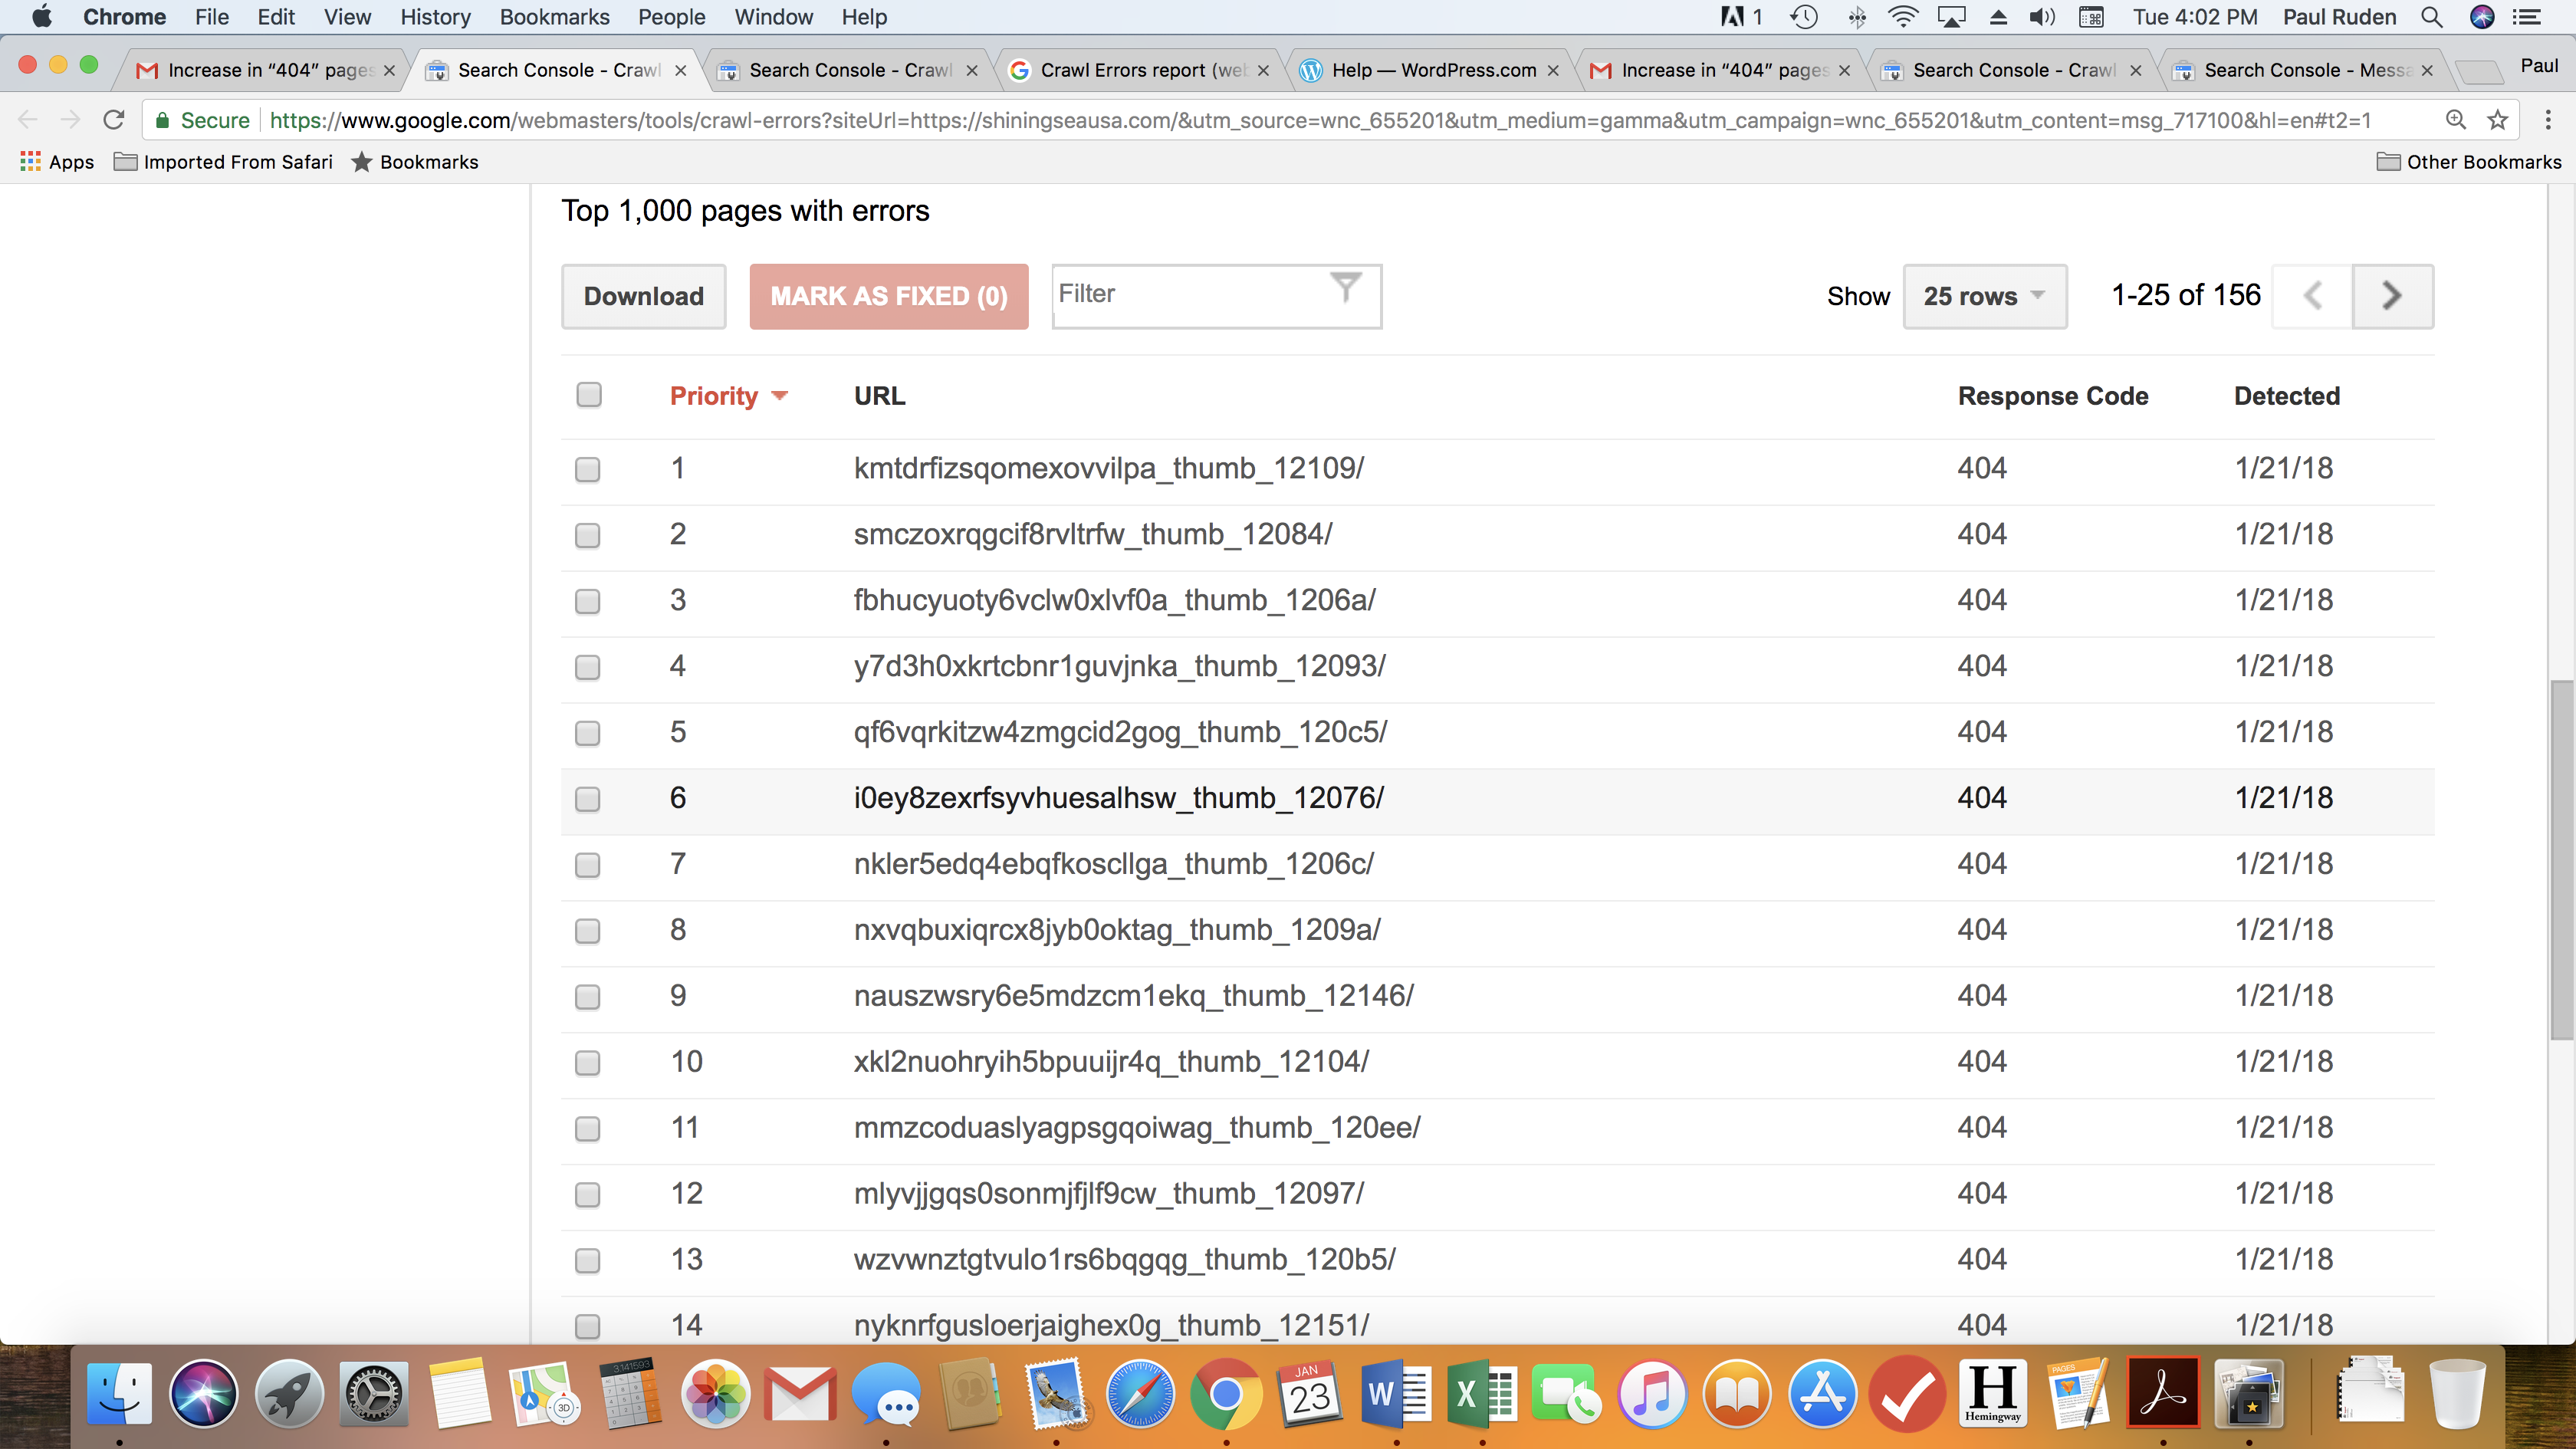The height and width of the screenshot is (1449, 2576).
Task: Expand the 25 rows dropdown
Action: (x=1984, y=296)
